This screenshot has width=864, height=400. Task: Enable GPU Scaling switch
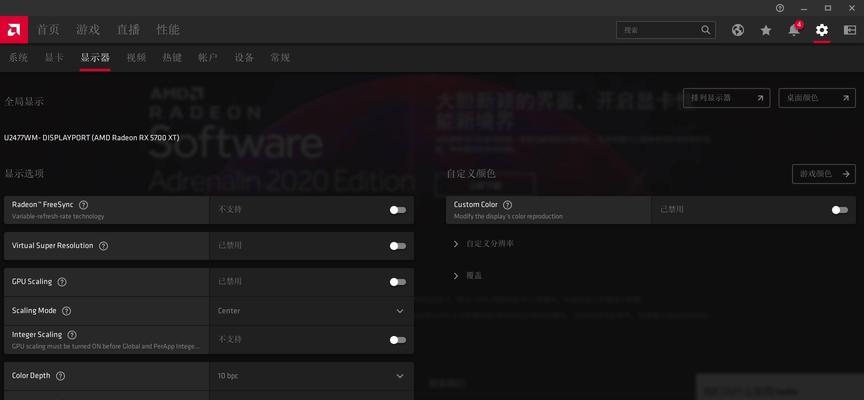click(397, 282)
